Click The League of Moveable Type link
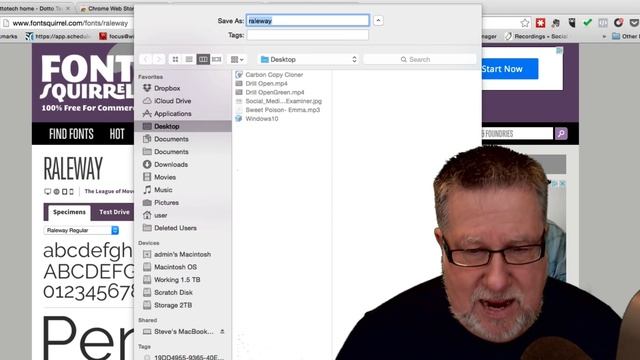 (109, 191)
